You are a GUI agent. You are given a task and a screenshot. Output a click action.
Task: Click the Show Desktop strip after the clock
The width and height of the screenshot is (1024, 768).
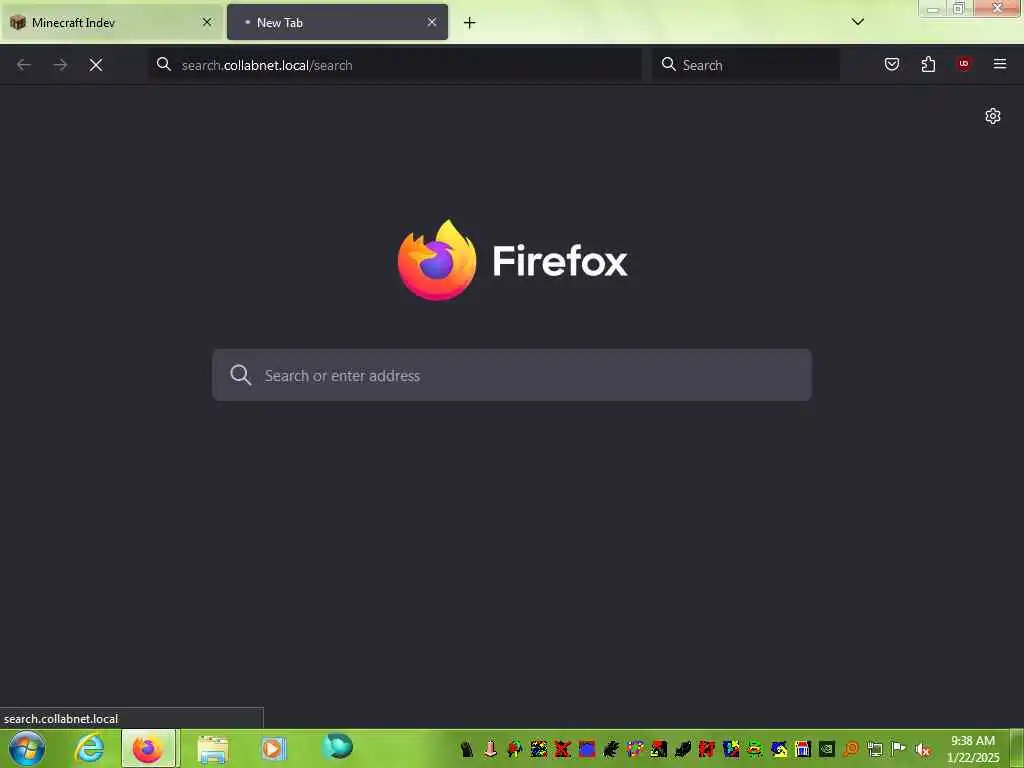coord(1017,748)
